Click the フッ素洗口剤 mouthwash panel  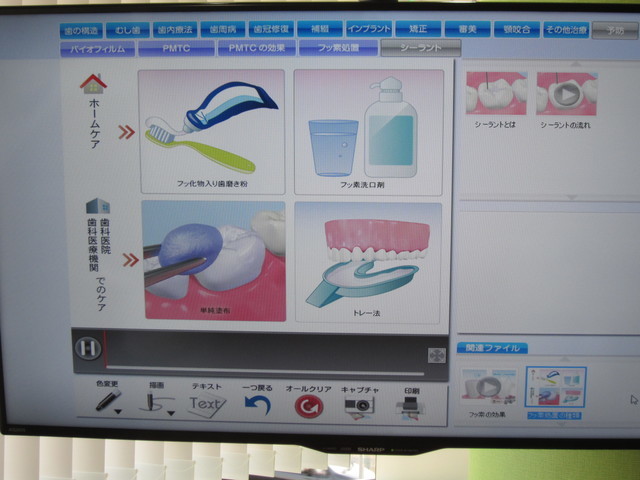coord(368,132)
